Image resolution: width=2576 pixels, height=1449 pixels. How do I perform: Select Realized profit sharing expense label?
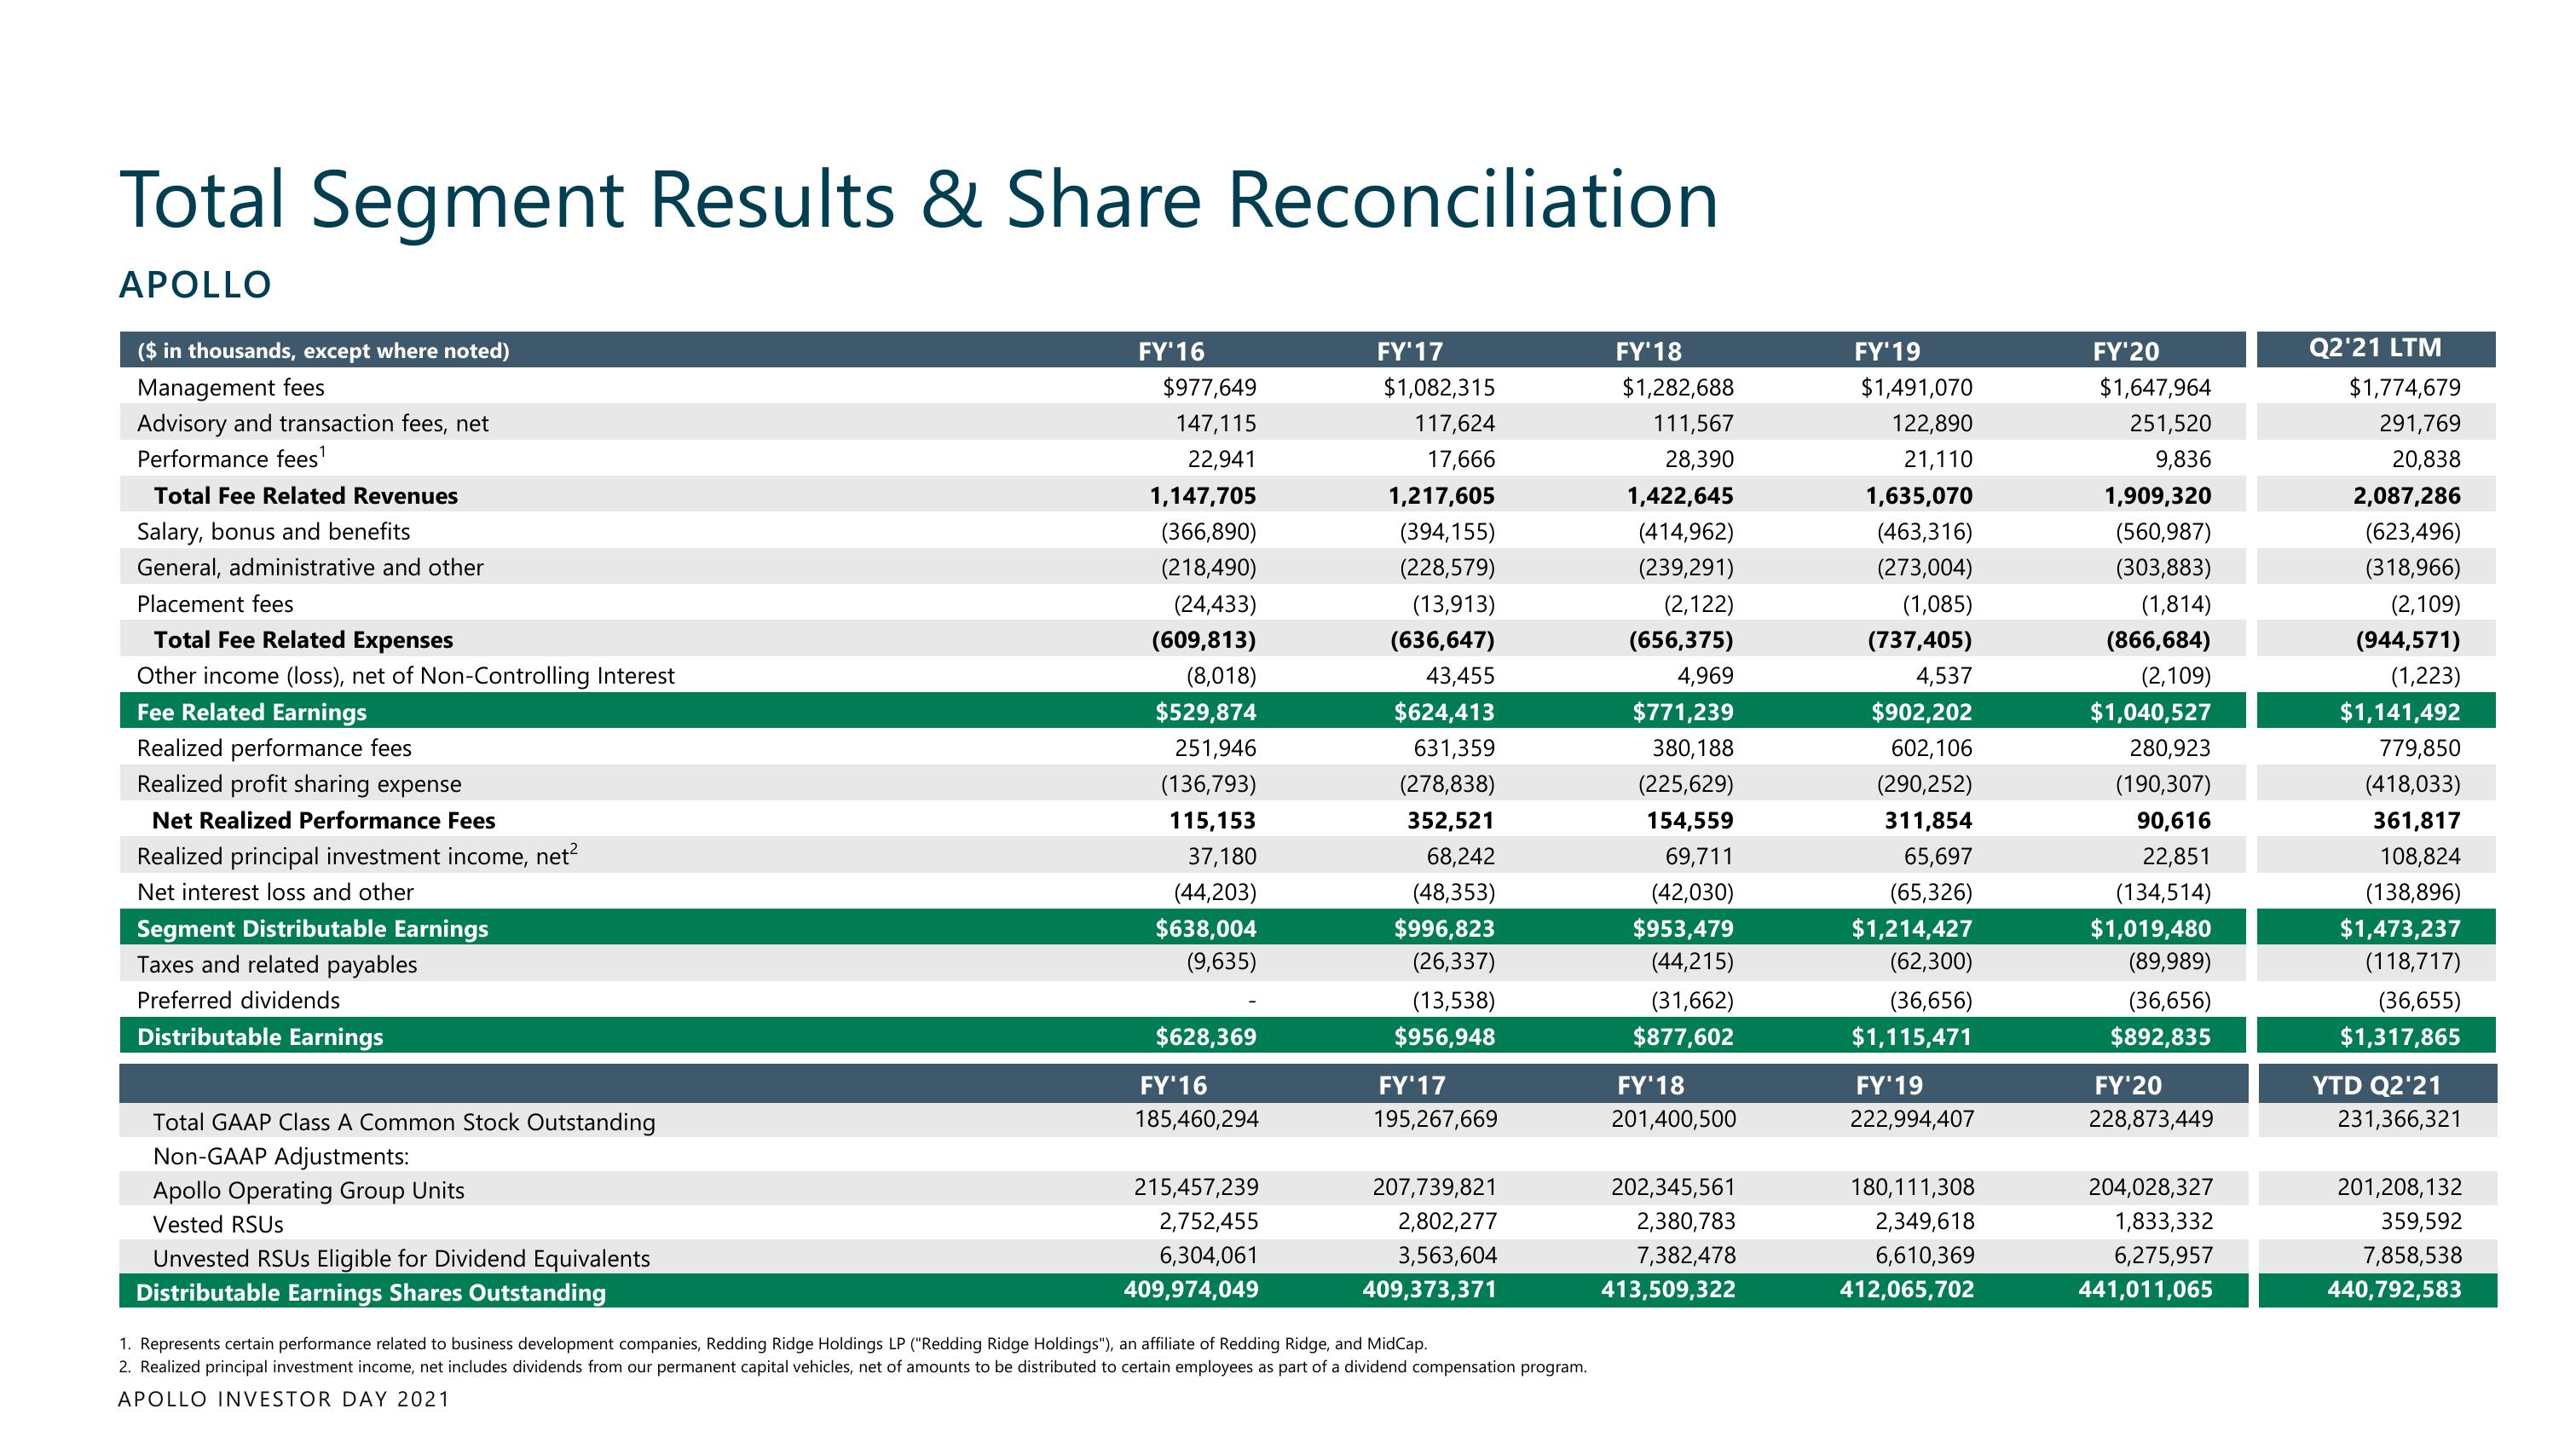coord(299,784)
